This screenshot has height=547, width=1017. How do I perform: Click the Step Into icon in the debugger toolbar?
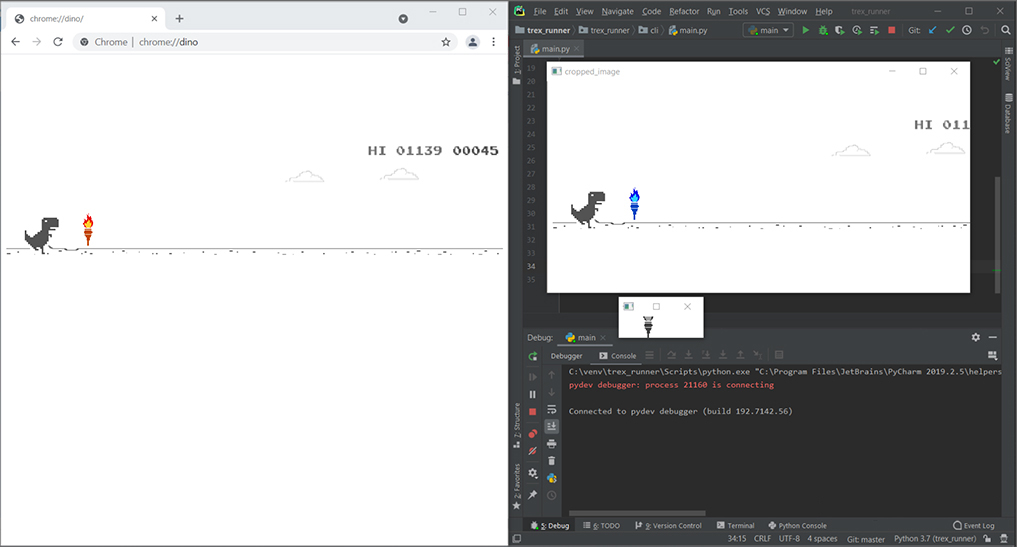(689, 355)
